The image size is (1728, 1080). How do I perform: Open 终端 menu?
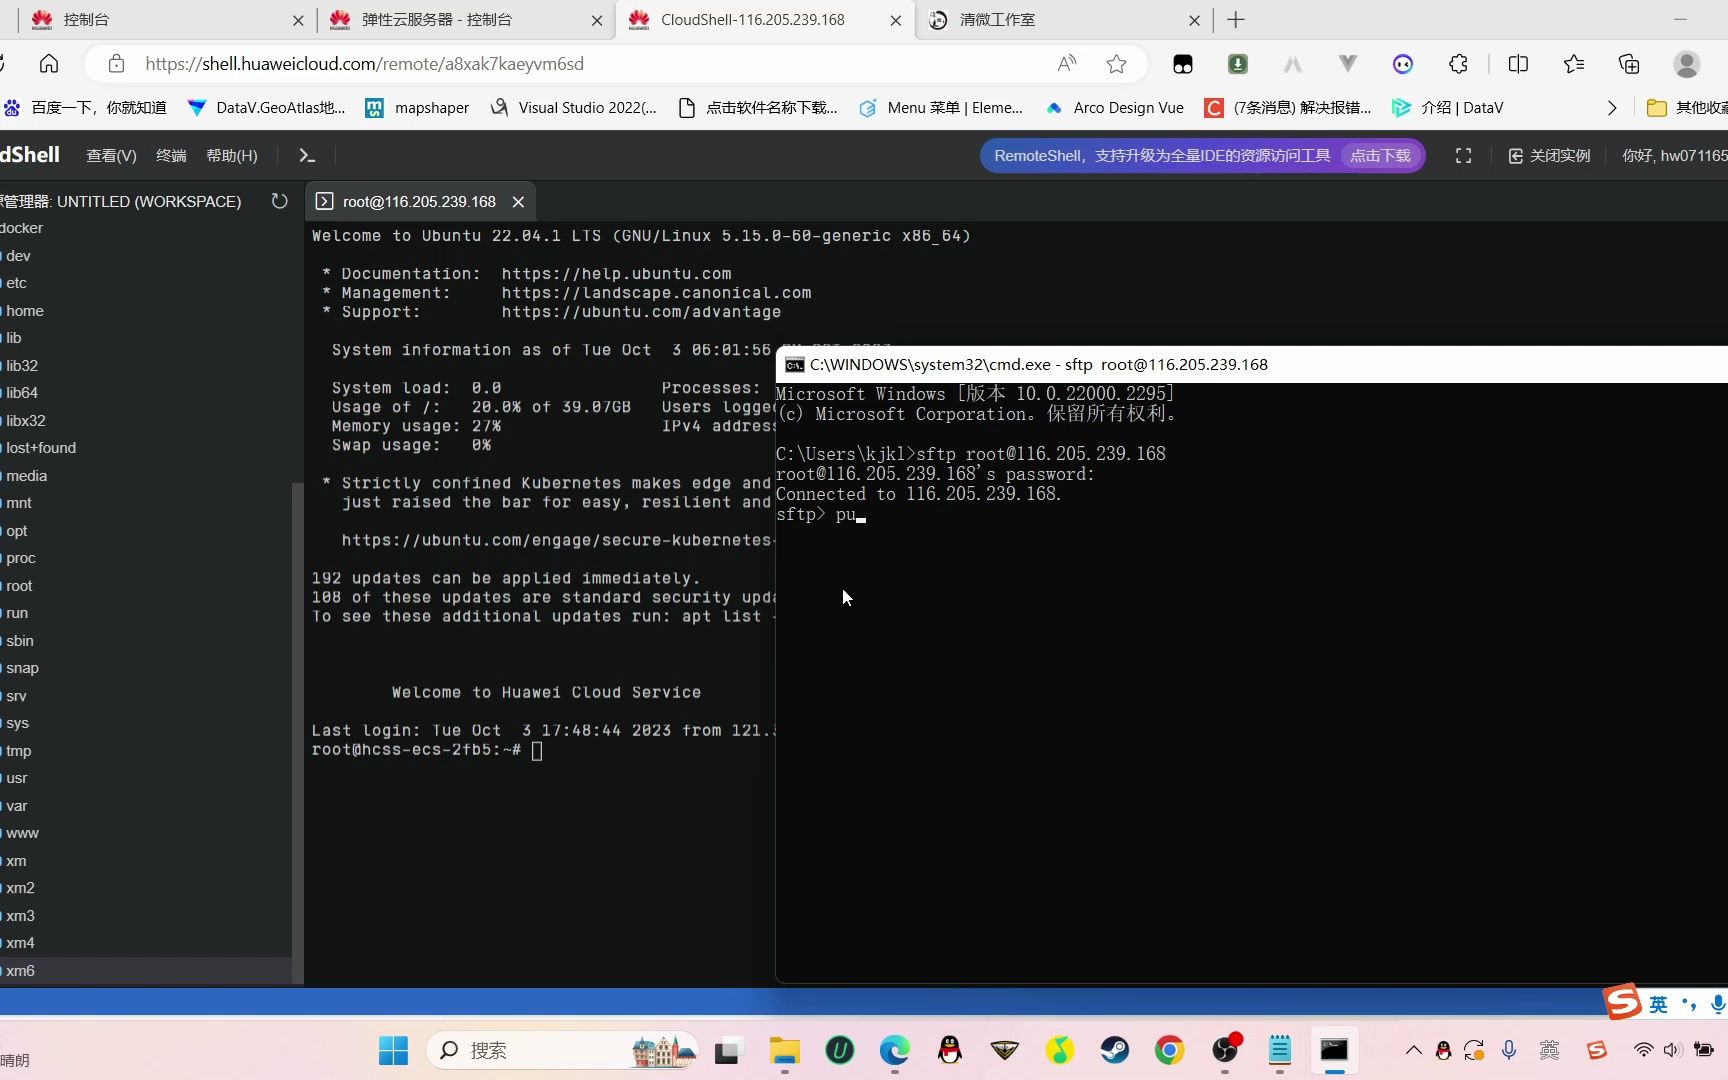pos(171,156)
